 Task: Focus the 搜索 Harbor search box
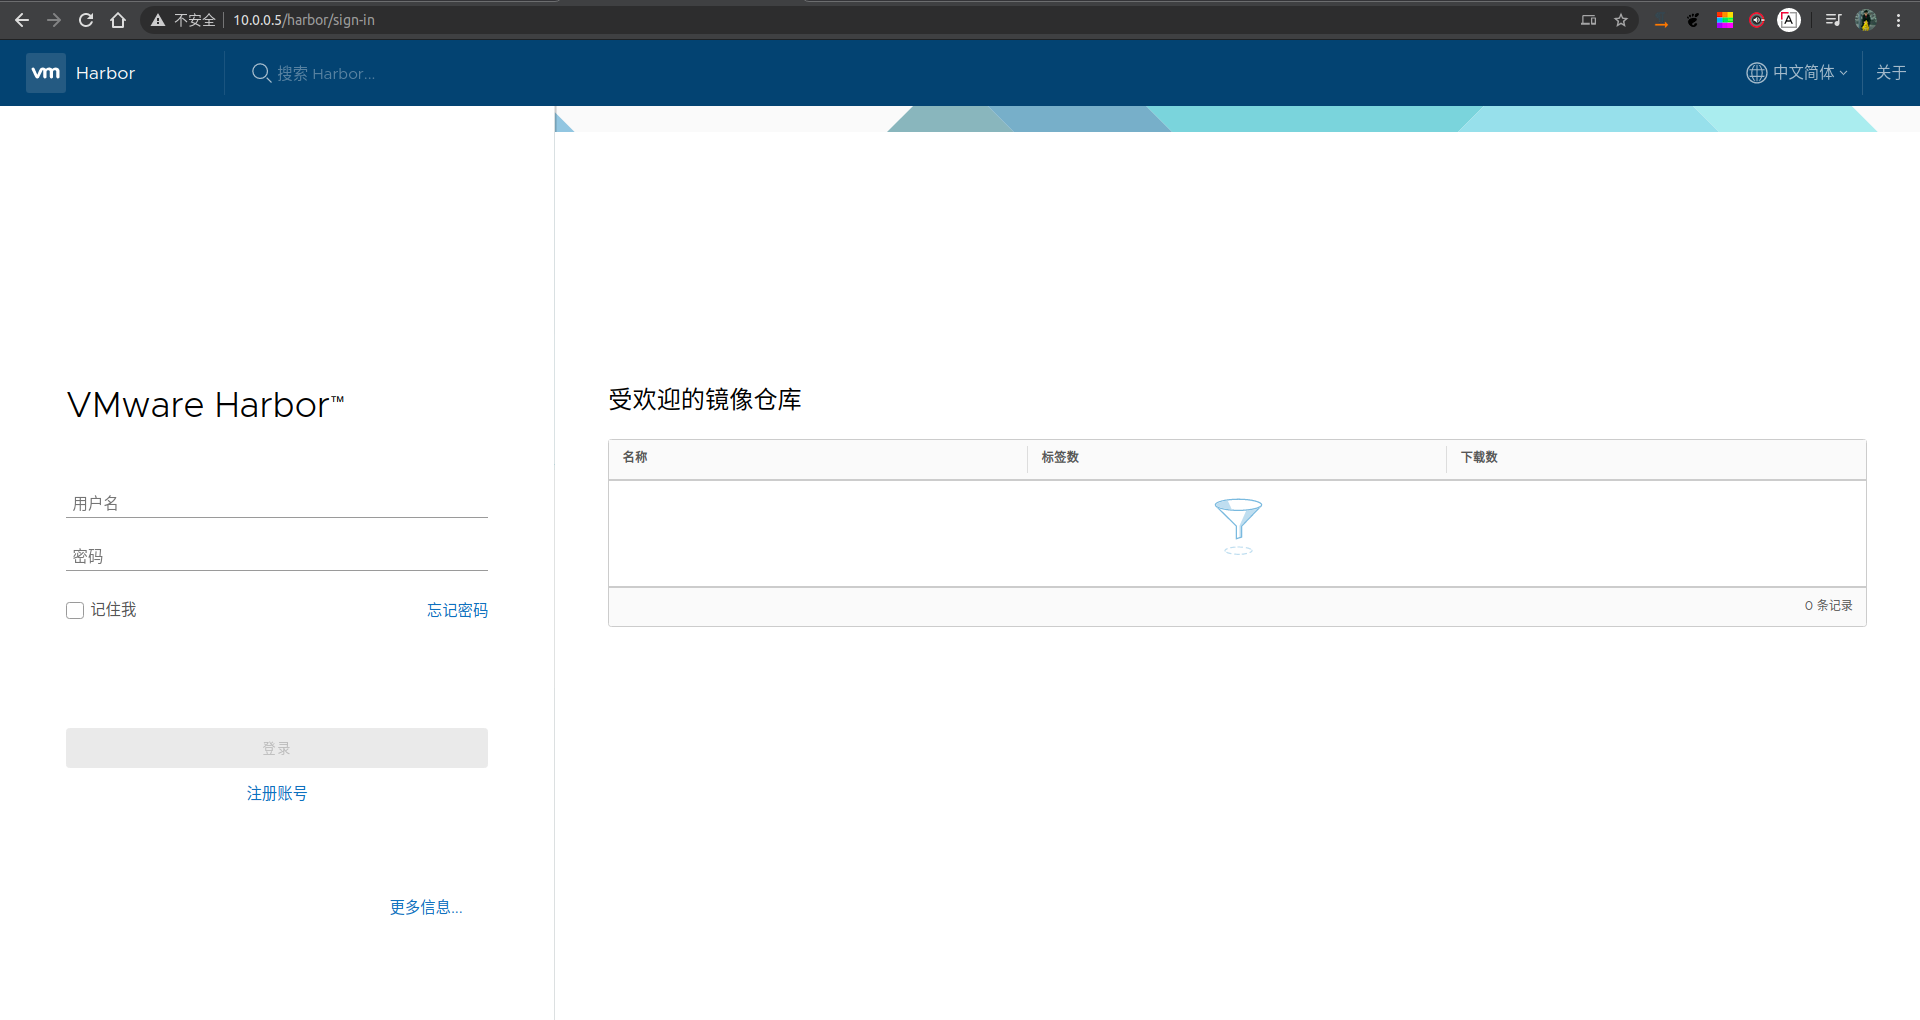tap(326, 73)
